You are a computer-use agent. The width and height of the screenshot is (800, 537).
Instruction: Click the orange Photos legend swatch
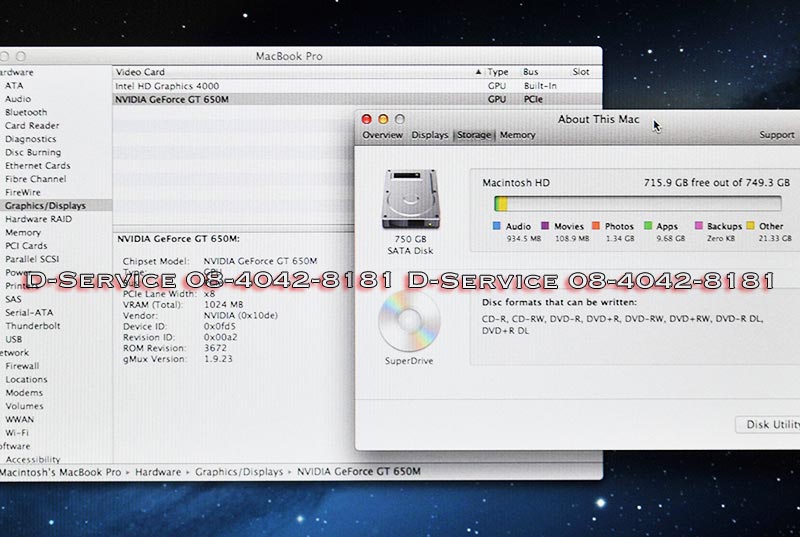(x=595, y=226)
